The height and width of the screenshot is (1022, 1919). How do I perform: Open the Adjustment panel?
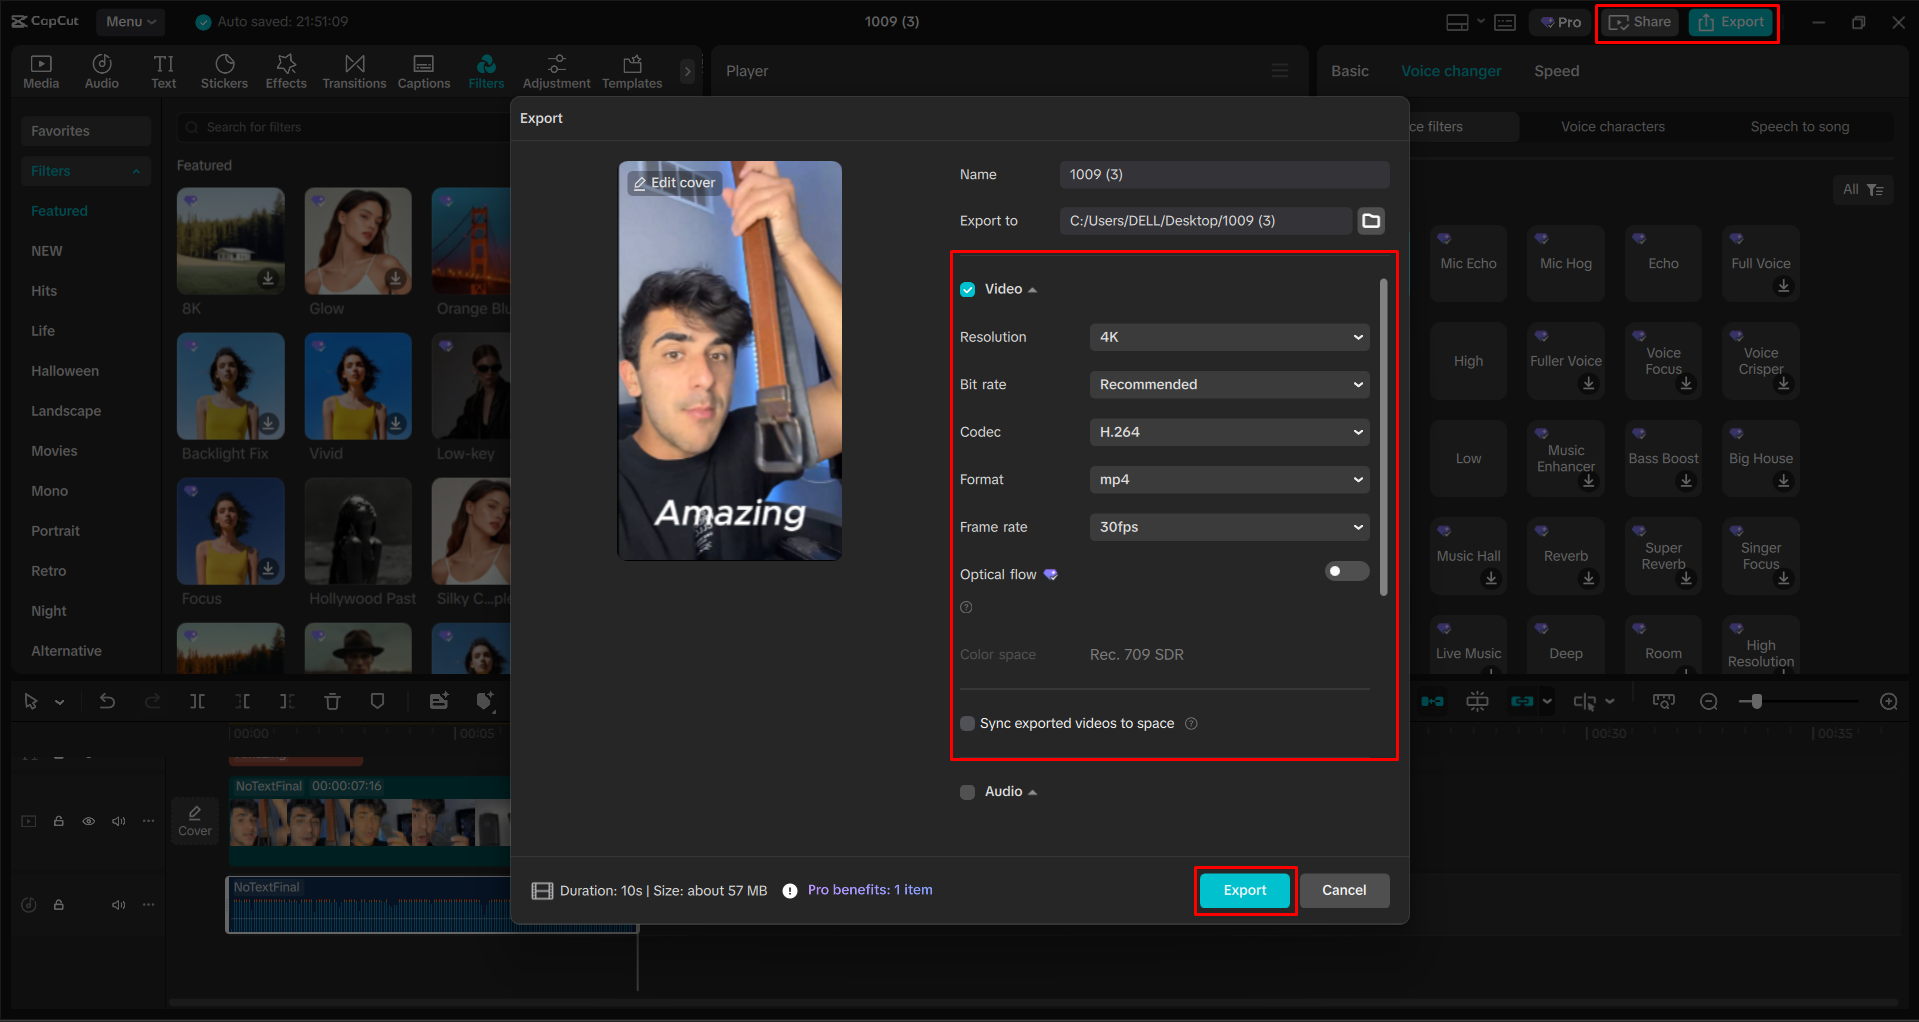click(x=556, y=70)
